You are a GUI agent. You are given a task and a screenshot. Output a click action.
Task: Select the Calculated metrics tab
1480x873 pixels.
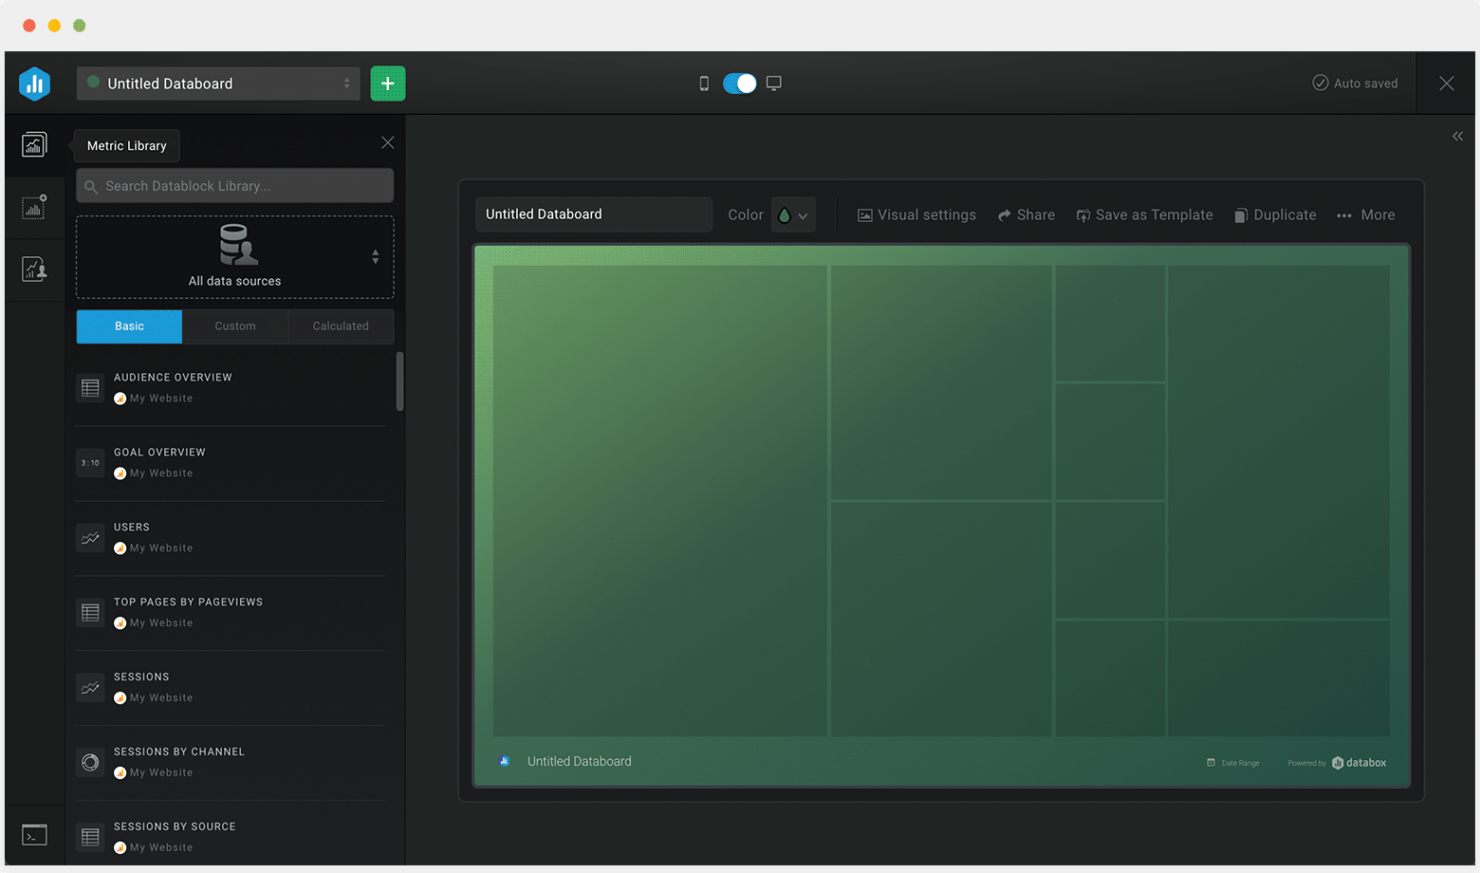(340, 326)
